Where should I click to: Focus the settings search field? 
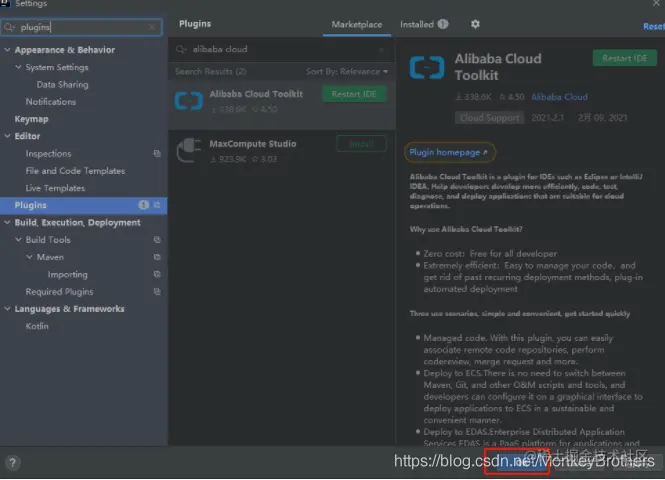(81, 28)
